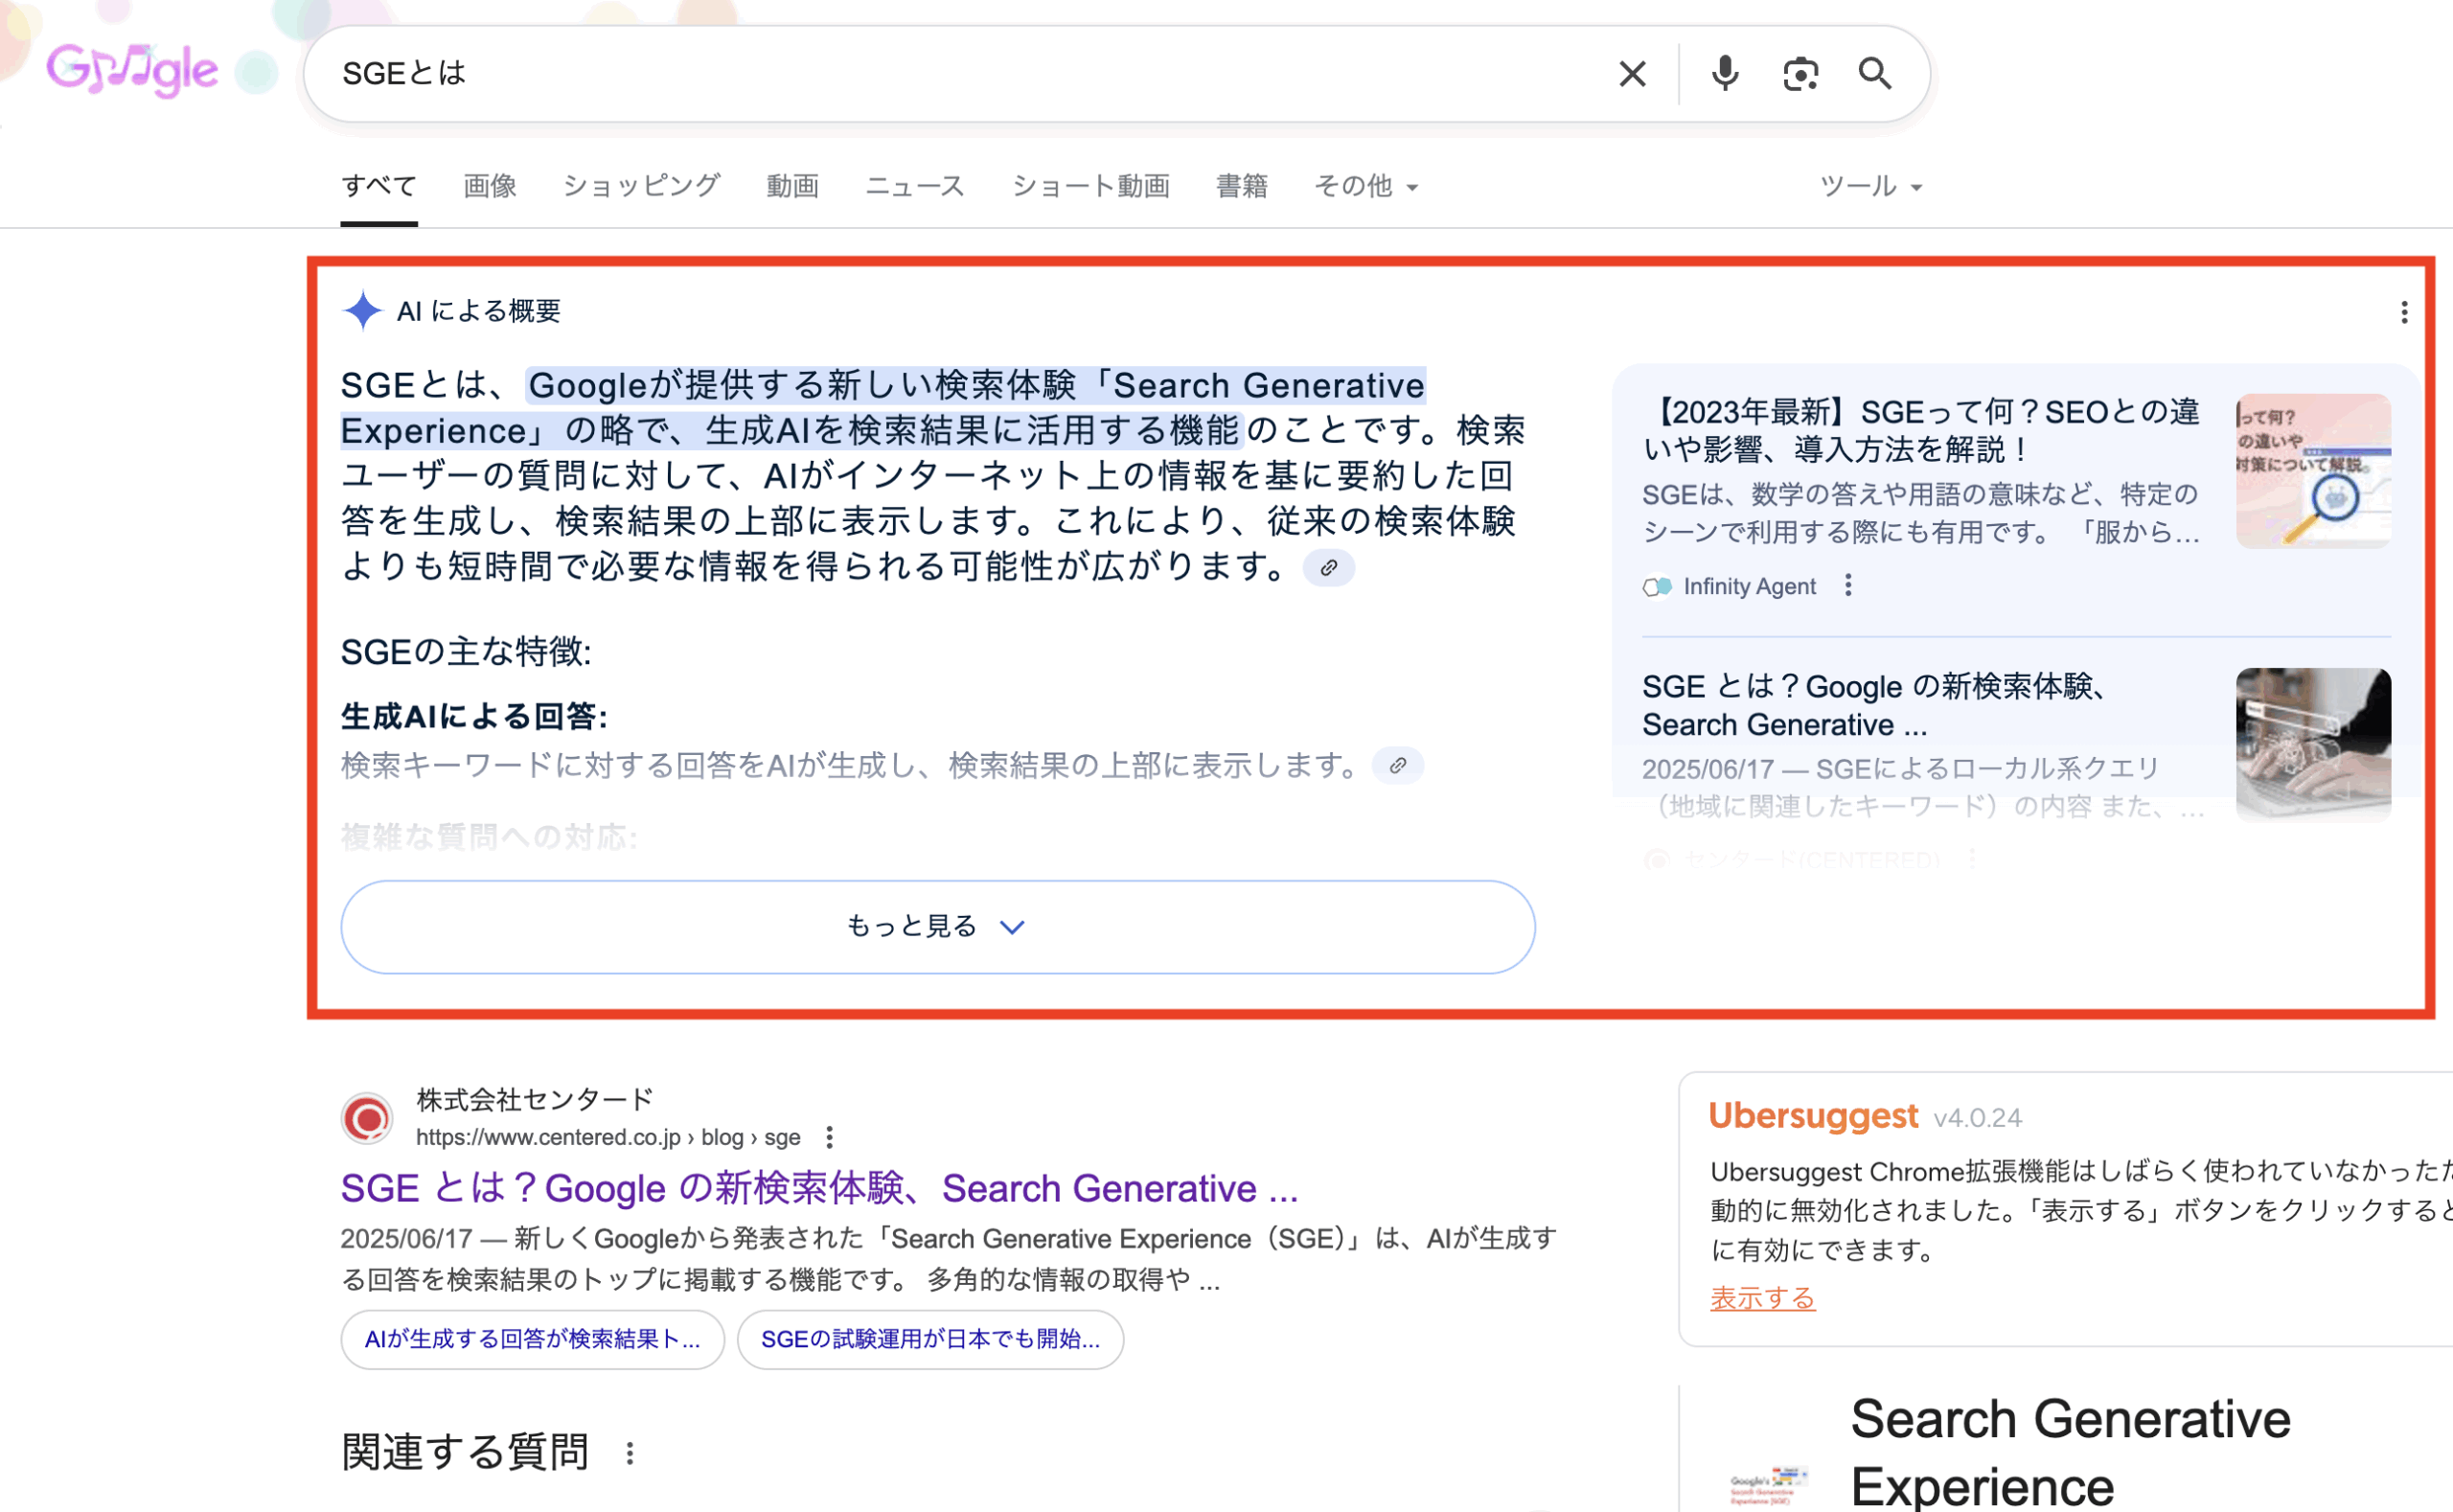Expand AI overview with もっと見る
The image size is (2453, 1512).
937,927
